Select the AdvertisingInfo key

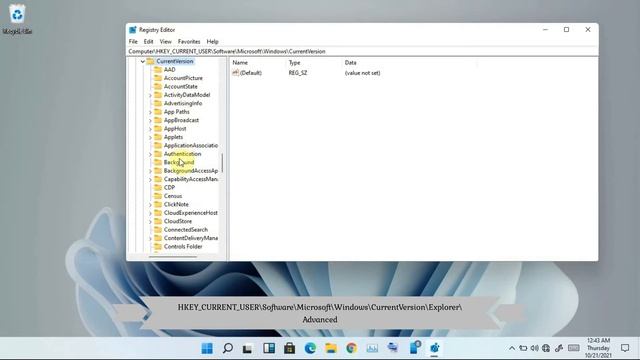pyautogui.click(x=183, y=103)
